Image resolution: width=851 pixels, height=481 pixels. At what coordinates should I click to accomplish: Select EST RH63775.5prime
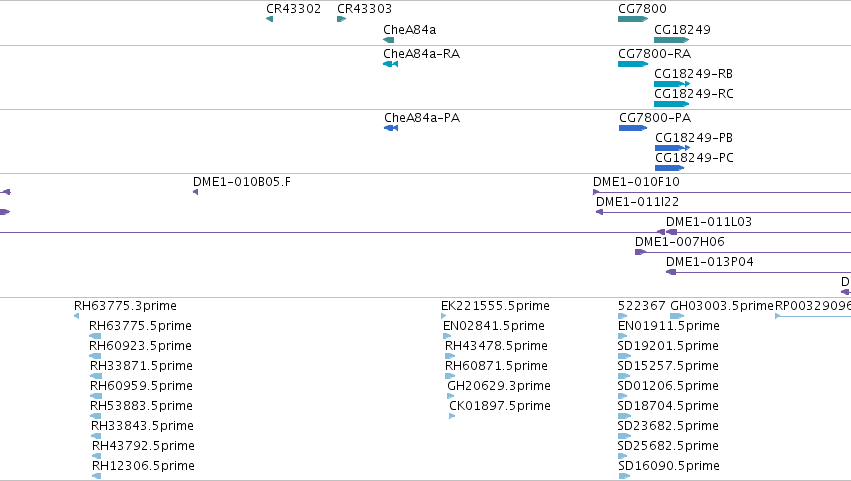click(x=140, y=326)
